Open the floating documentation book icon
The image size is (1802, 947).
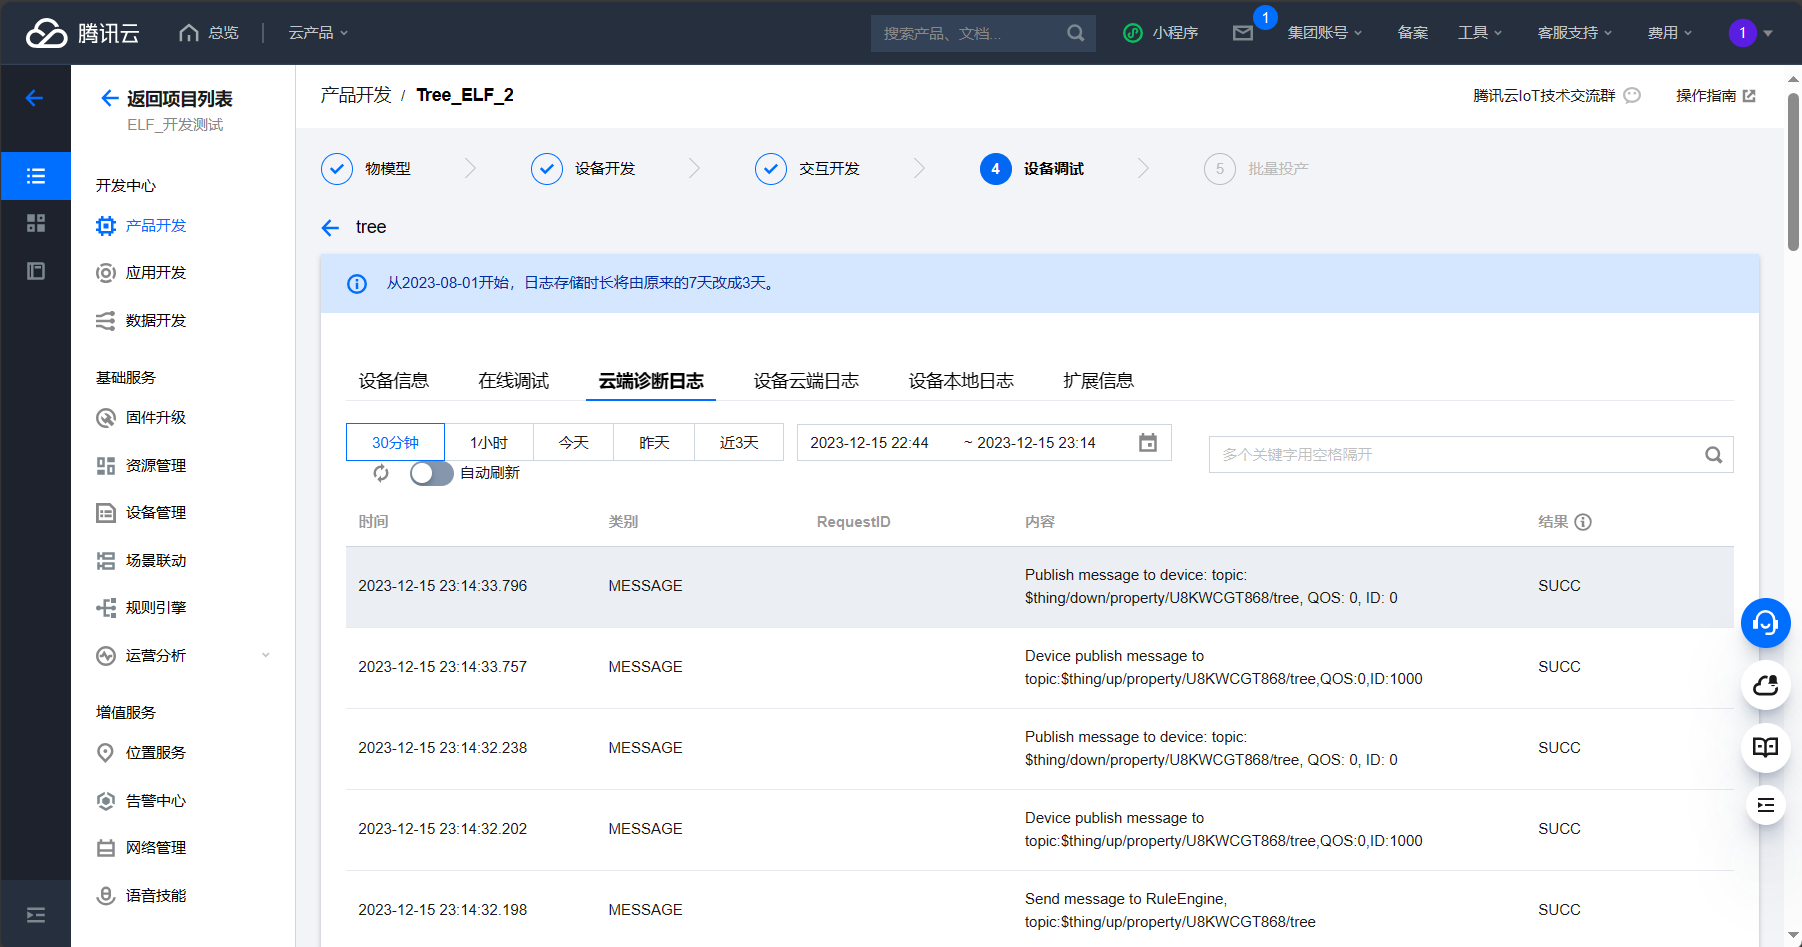(x=1766, y=747)
